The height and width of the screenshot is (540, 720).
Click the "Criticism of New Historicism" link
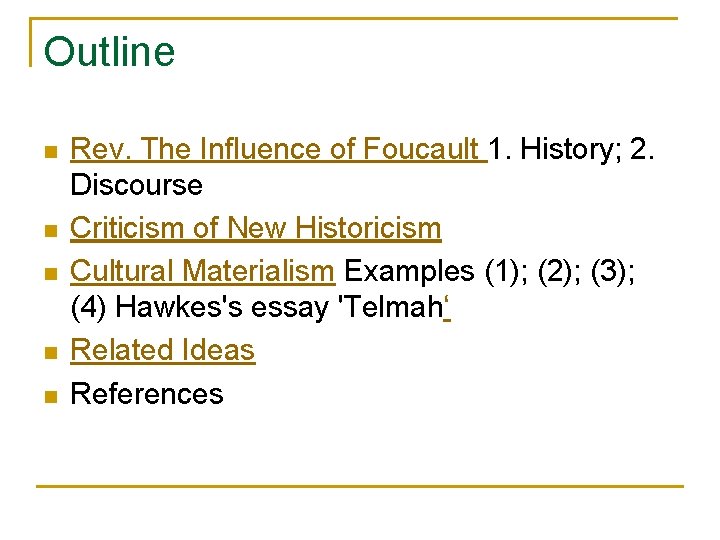256,228
